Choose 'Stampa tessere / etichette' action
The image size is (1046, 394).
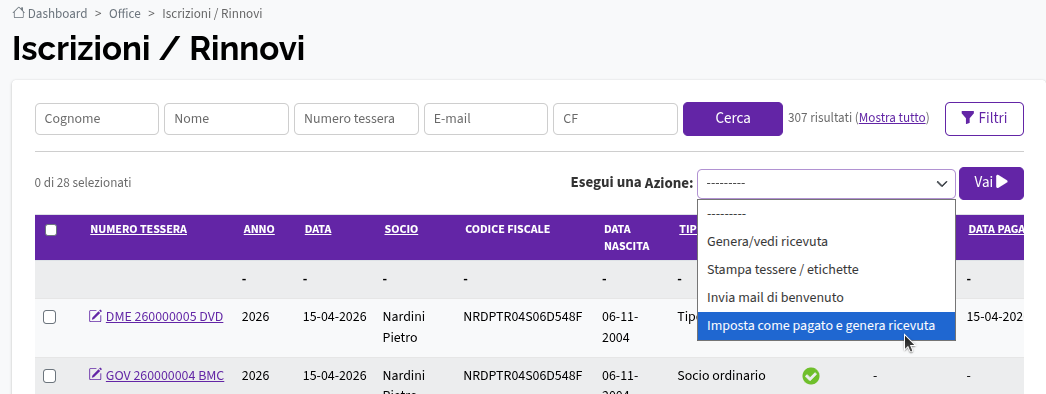coord(827,269)
